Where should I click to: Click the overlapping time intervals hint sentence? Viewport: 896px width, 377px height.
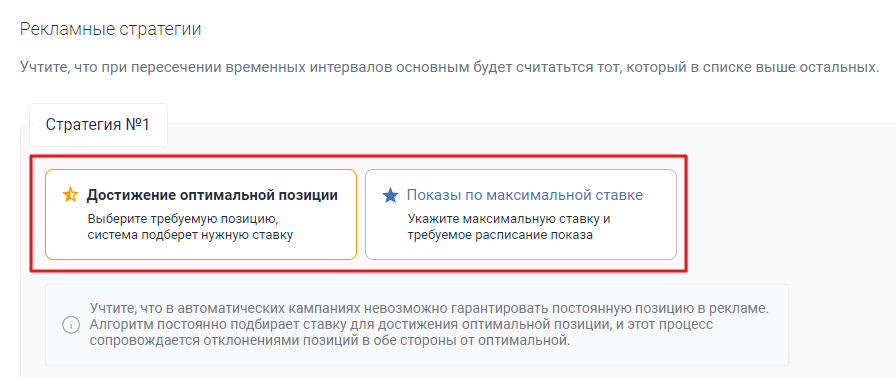(x=449, y=67)
